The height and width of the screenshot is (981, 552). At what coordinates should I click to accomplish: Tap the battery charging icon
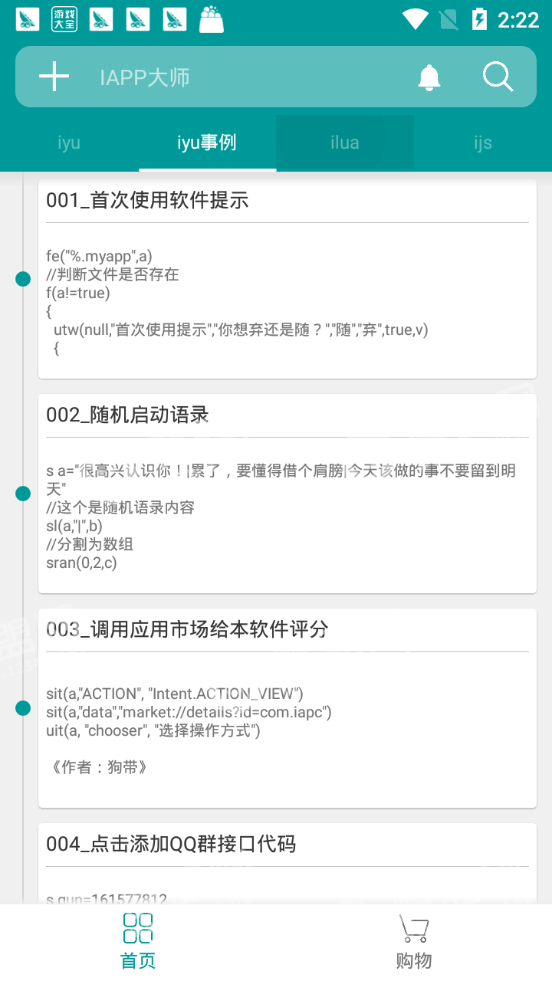coord(479,19)
